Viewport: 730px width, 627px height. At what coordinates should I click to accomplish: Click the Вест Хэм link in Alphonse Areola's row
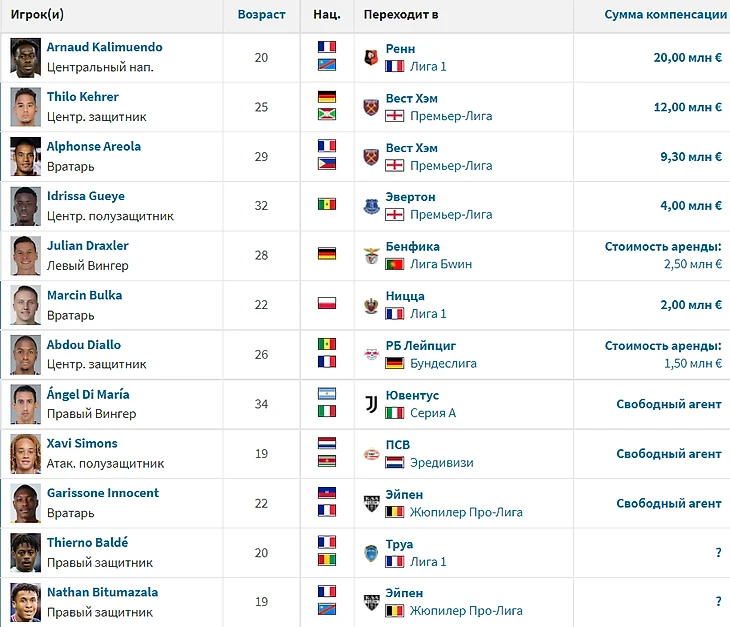click(411, 147)
